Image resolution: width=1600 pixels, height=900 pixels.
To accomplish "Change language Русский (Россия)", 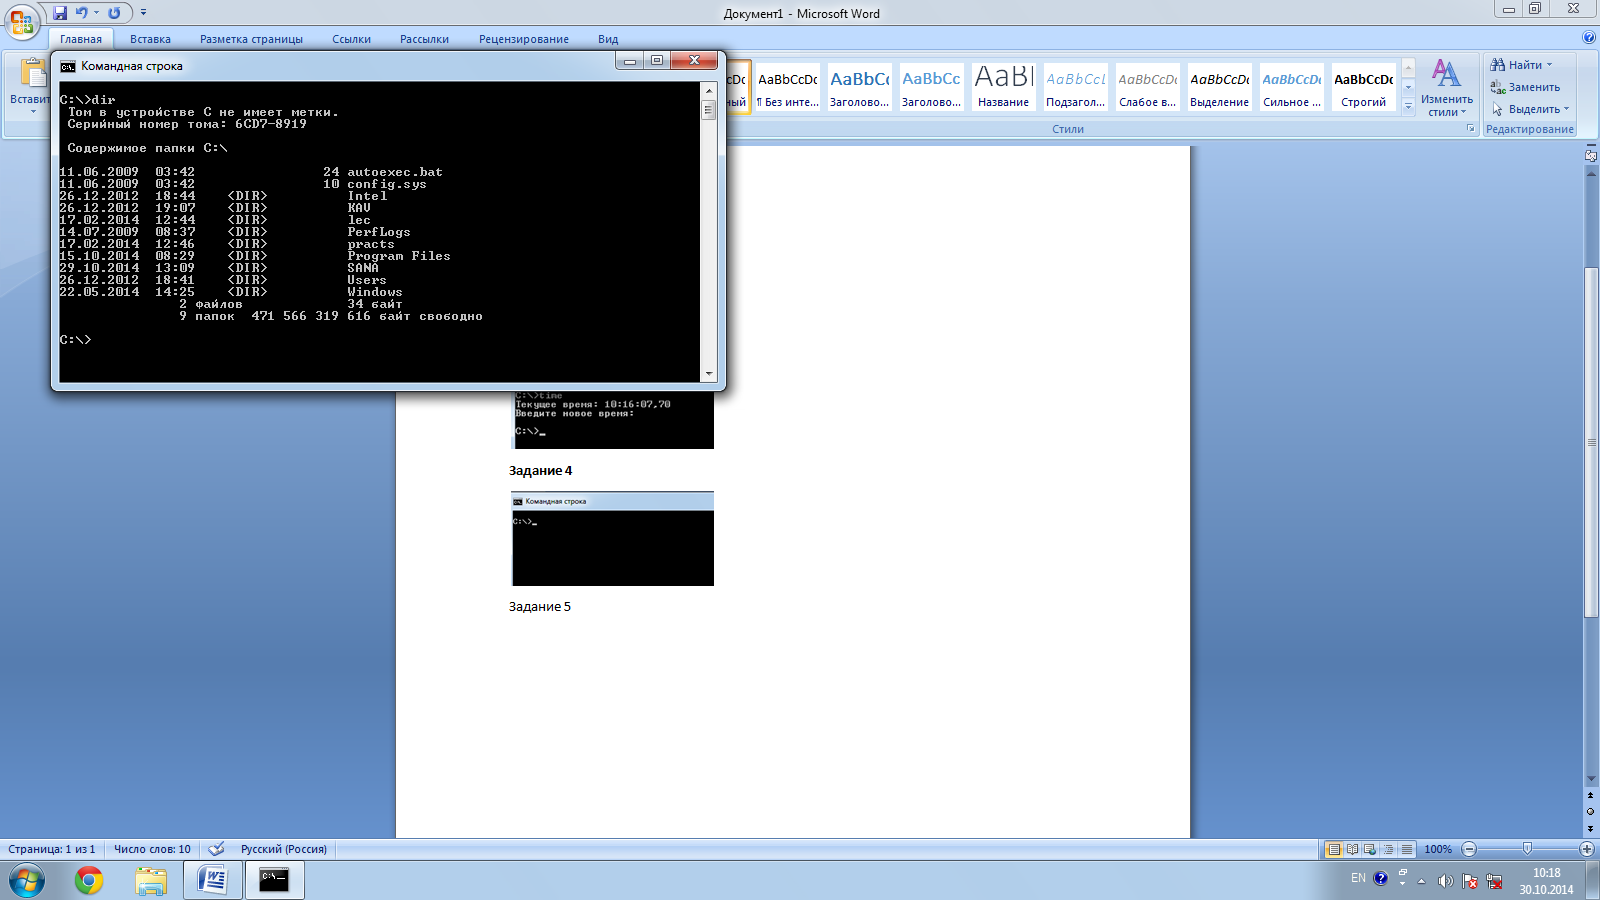I will 284,849.
